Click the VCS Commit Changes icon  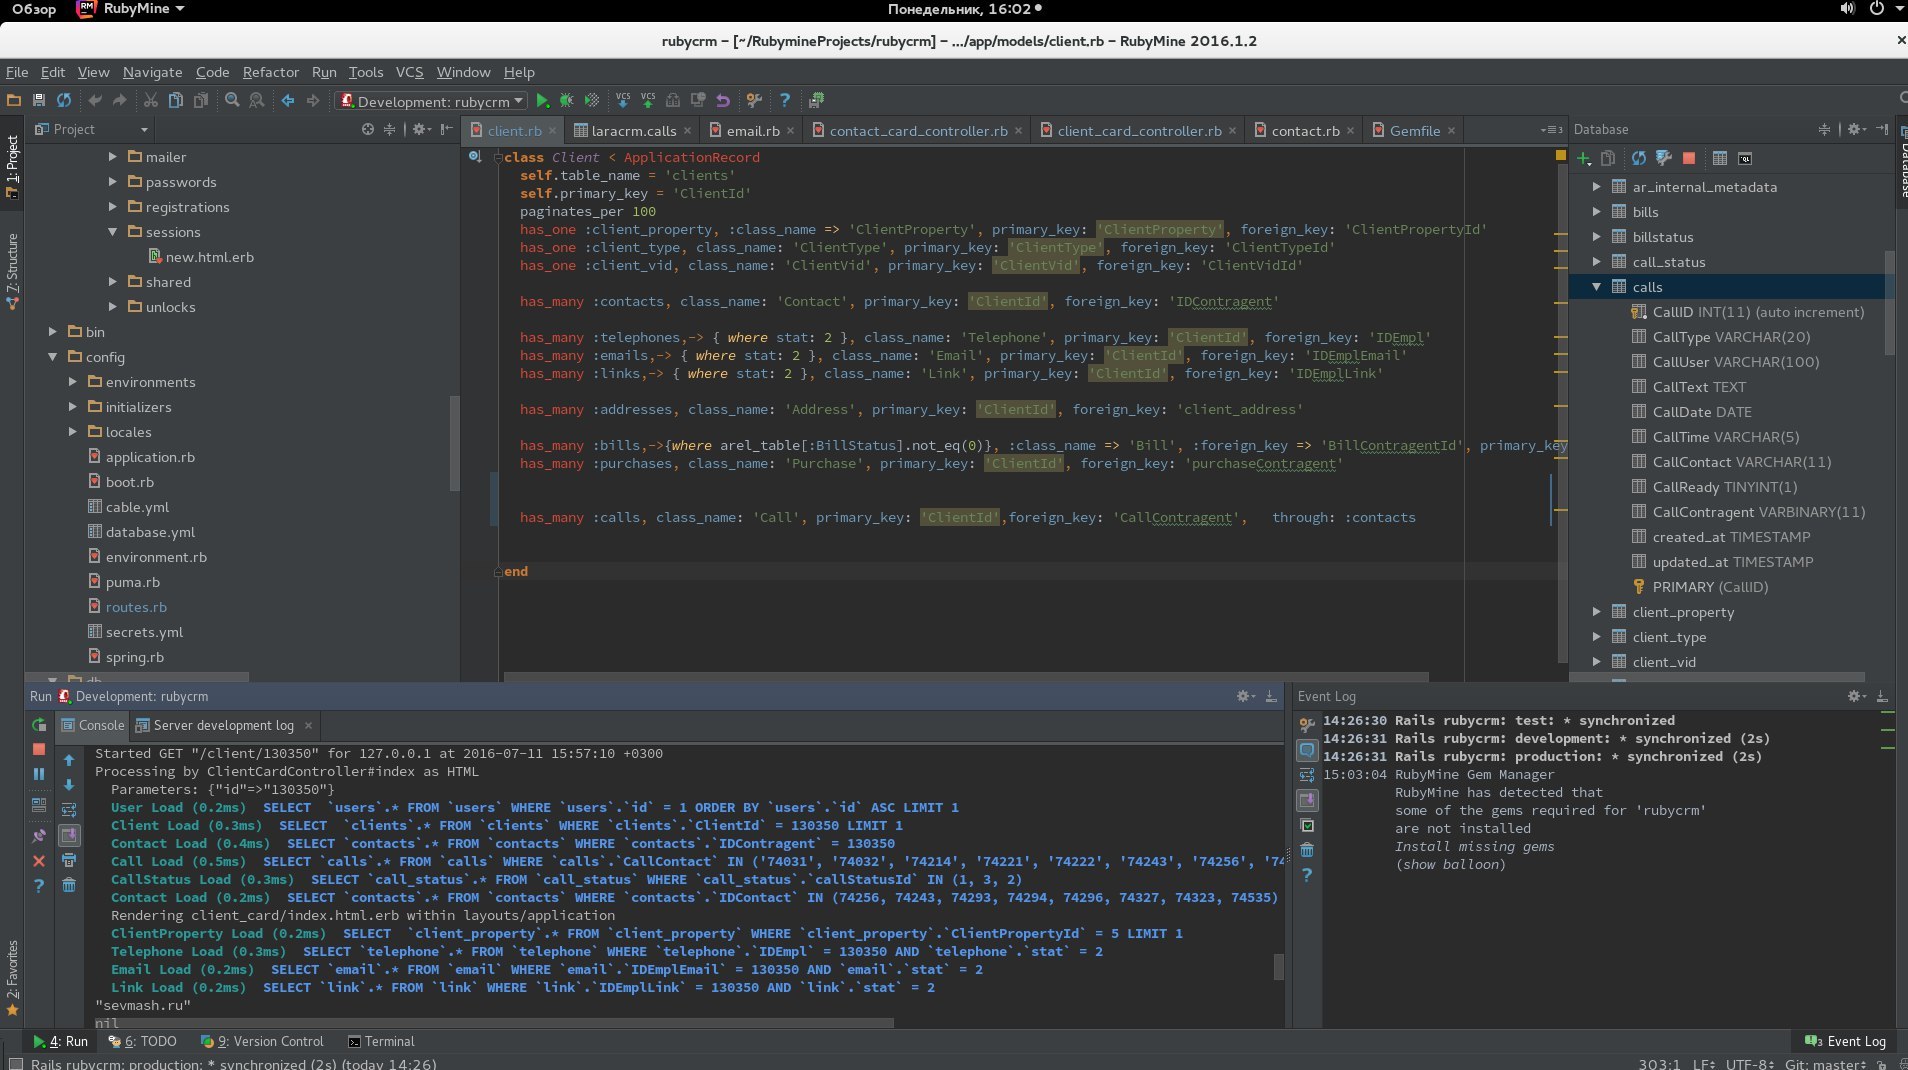(648, 100)
